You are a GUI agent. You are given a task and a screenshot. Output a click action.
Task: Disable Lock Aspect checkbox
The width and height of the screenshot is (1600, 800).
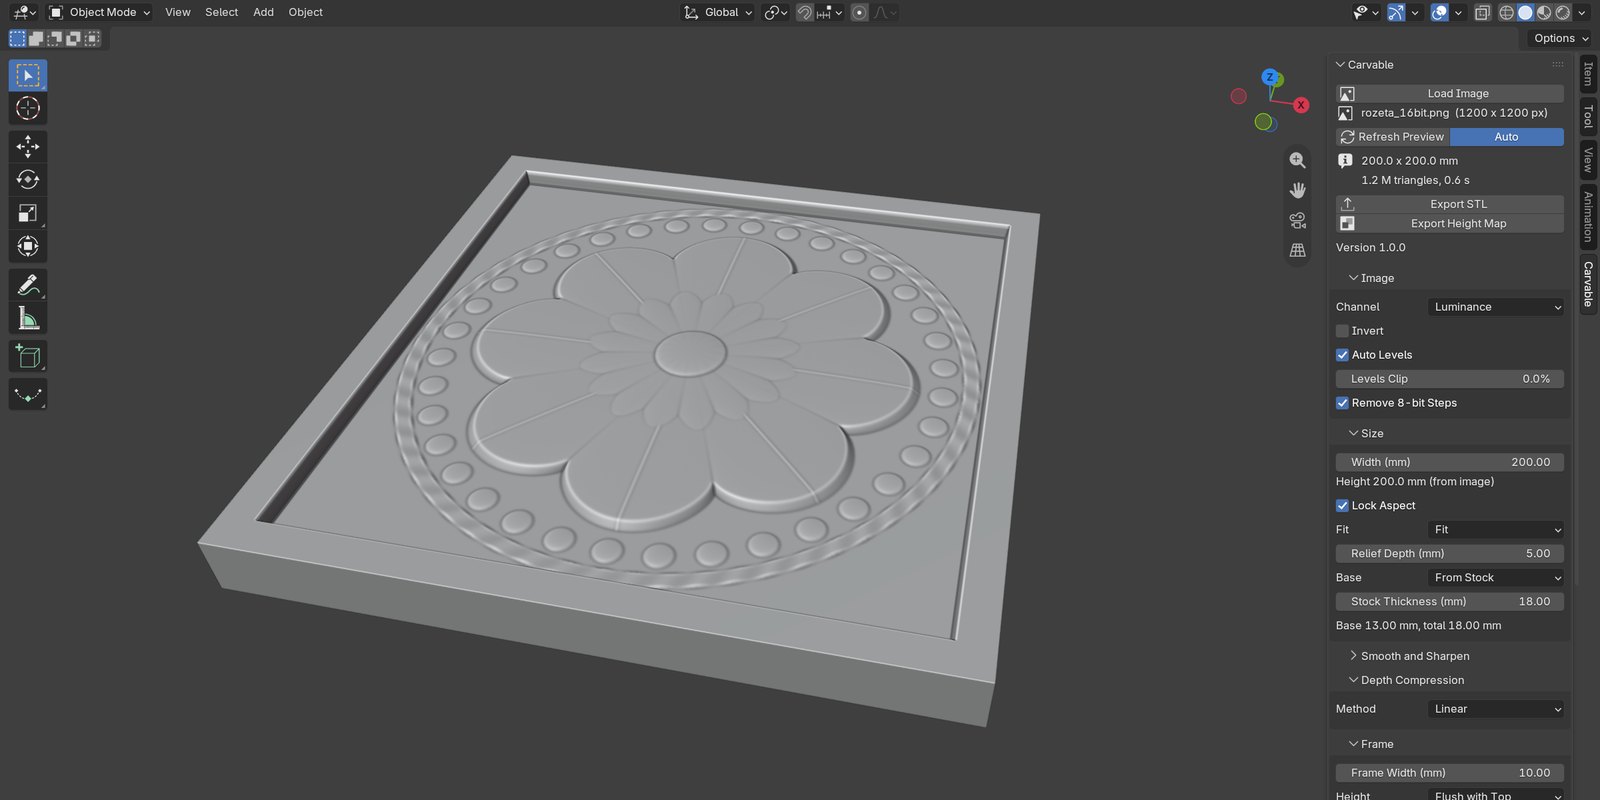point(1342,506)
